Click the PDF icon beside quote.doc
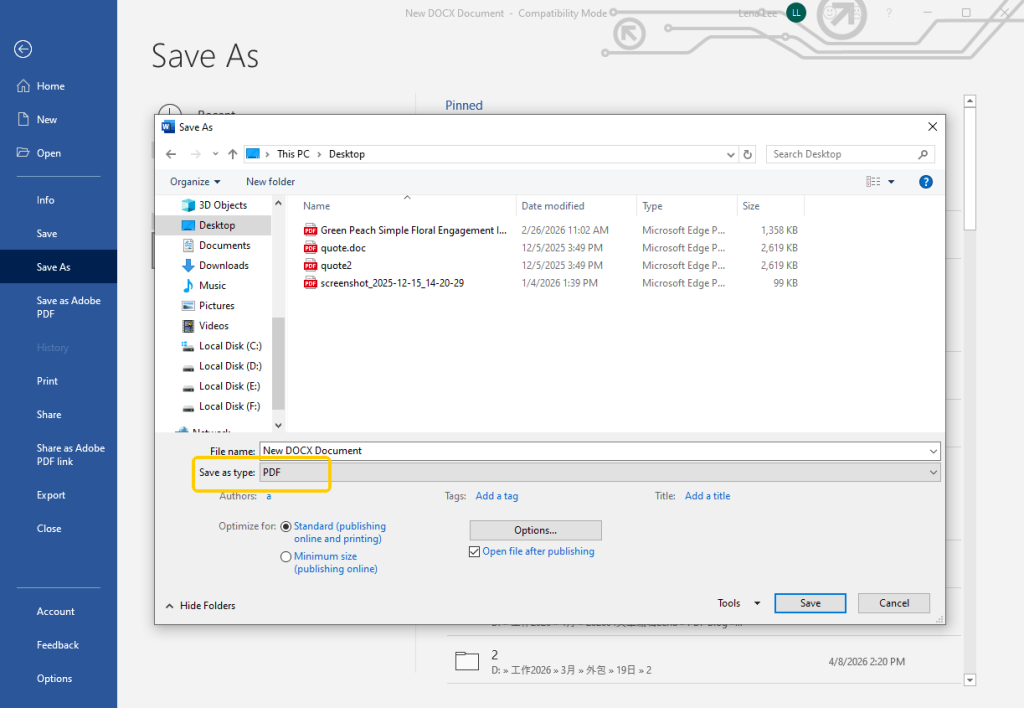This screenshot has height=708, width=1024. point(310,248)
